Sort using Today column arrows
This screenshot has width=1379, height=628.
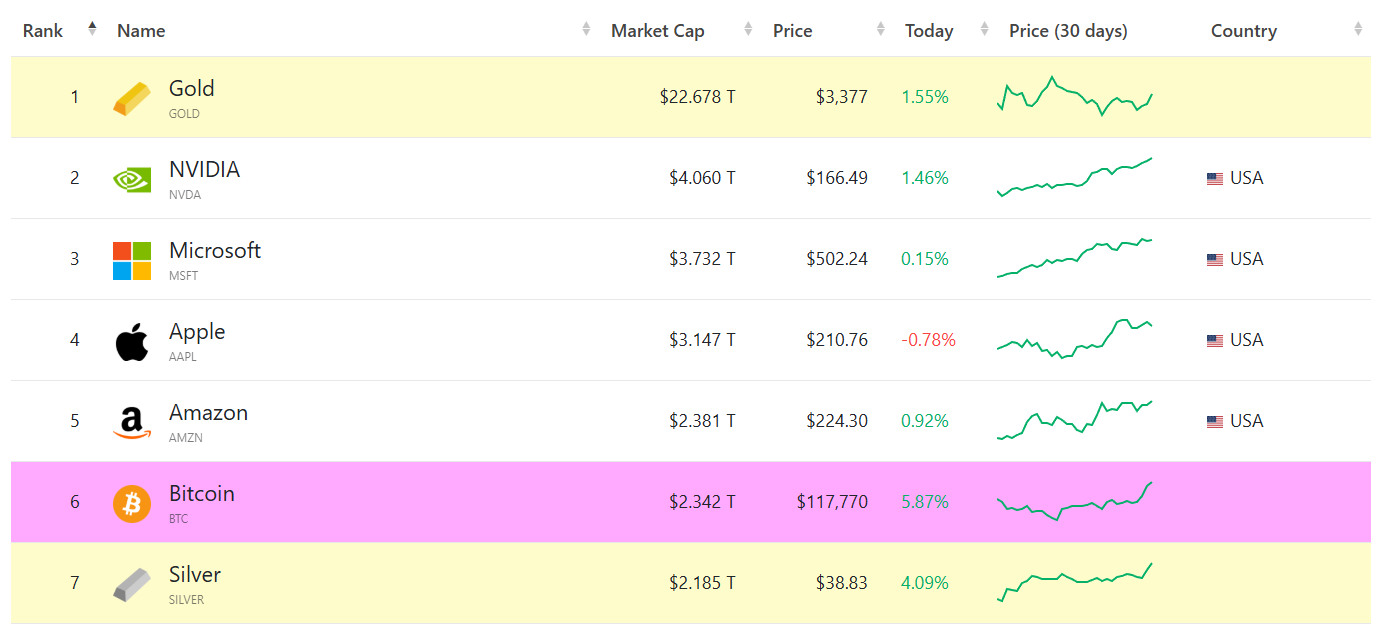coord(985,29)
